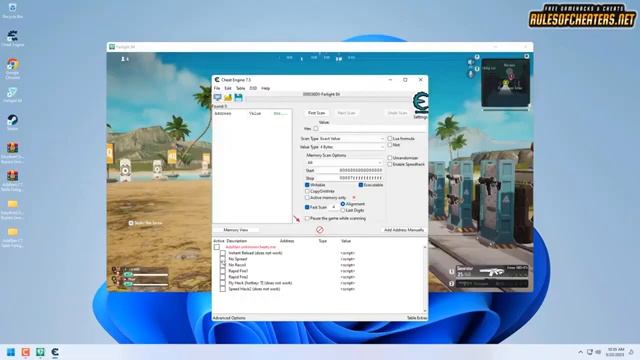Screen dimensions: 640x360
Task: Toggle the Executable checkbox
Action: tap(361, 185)
